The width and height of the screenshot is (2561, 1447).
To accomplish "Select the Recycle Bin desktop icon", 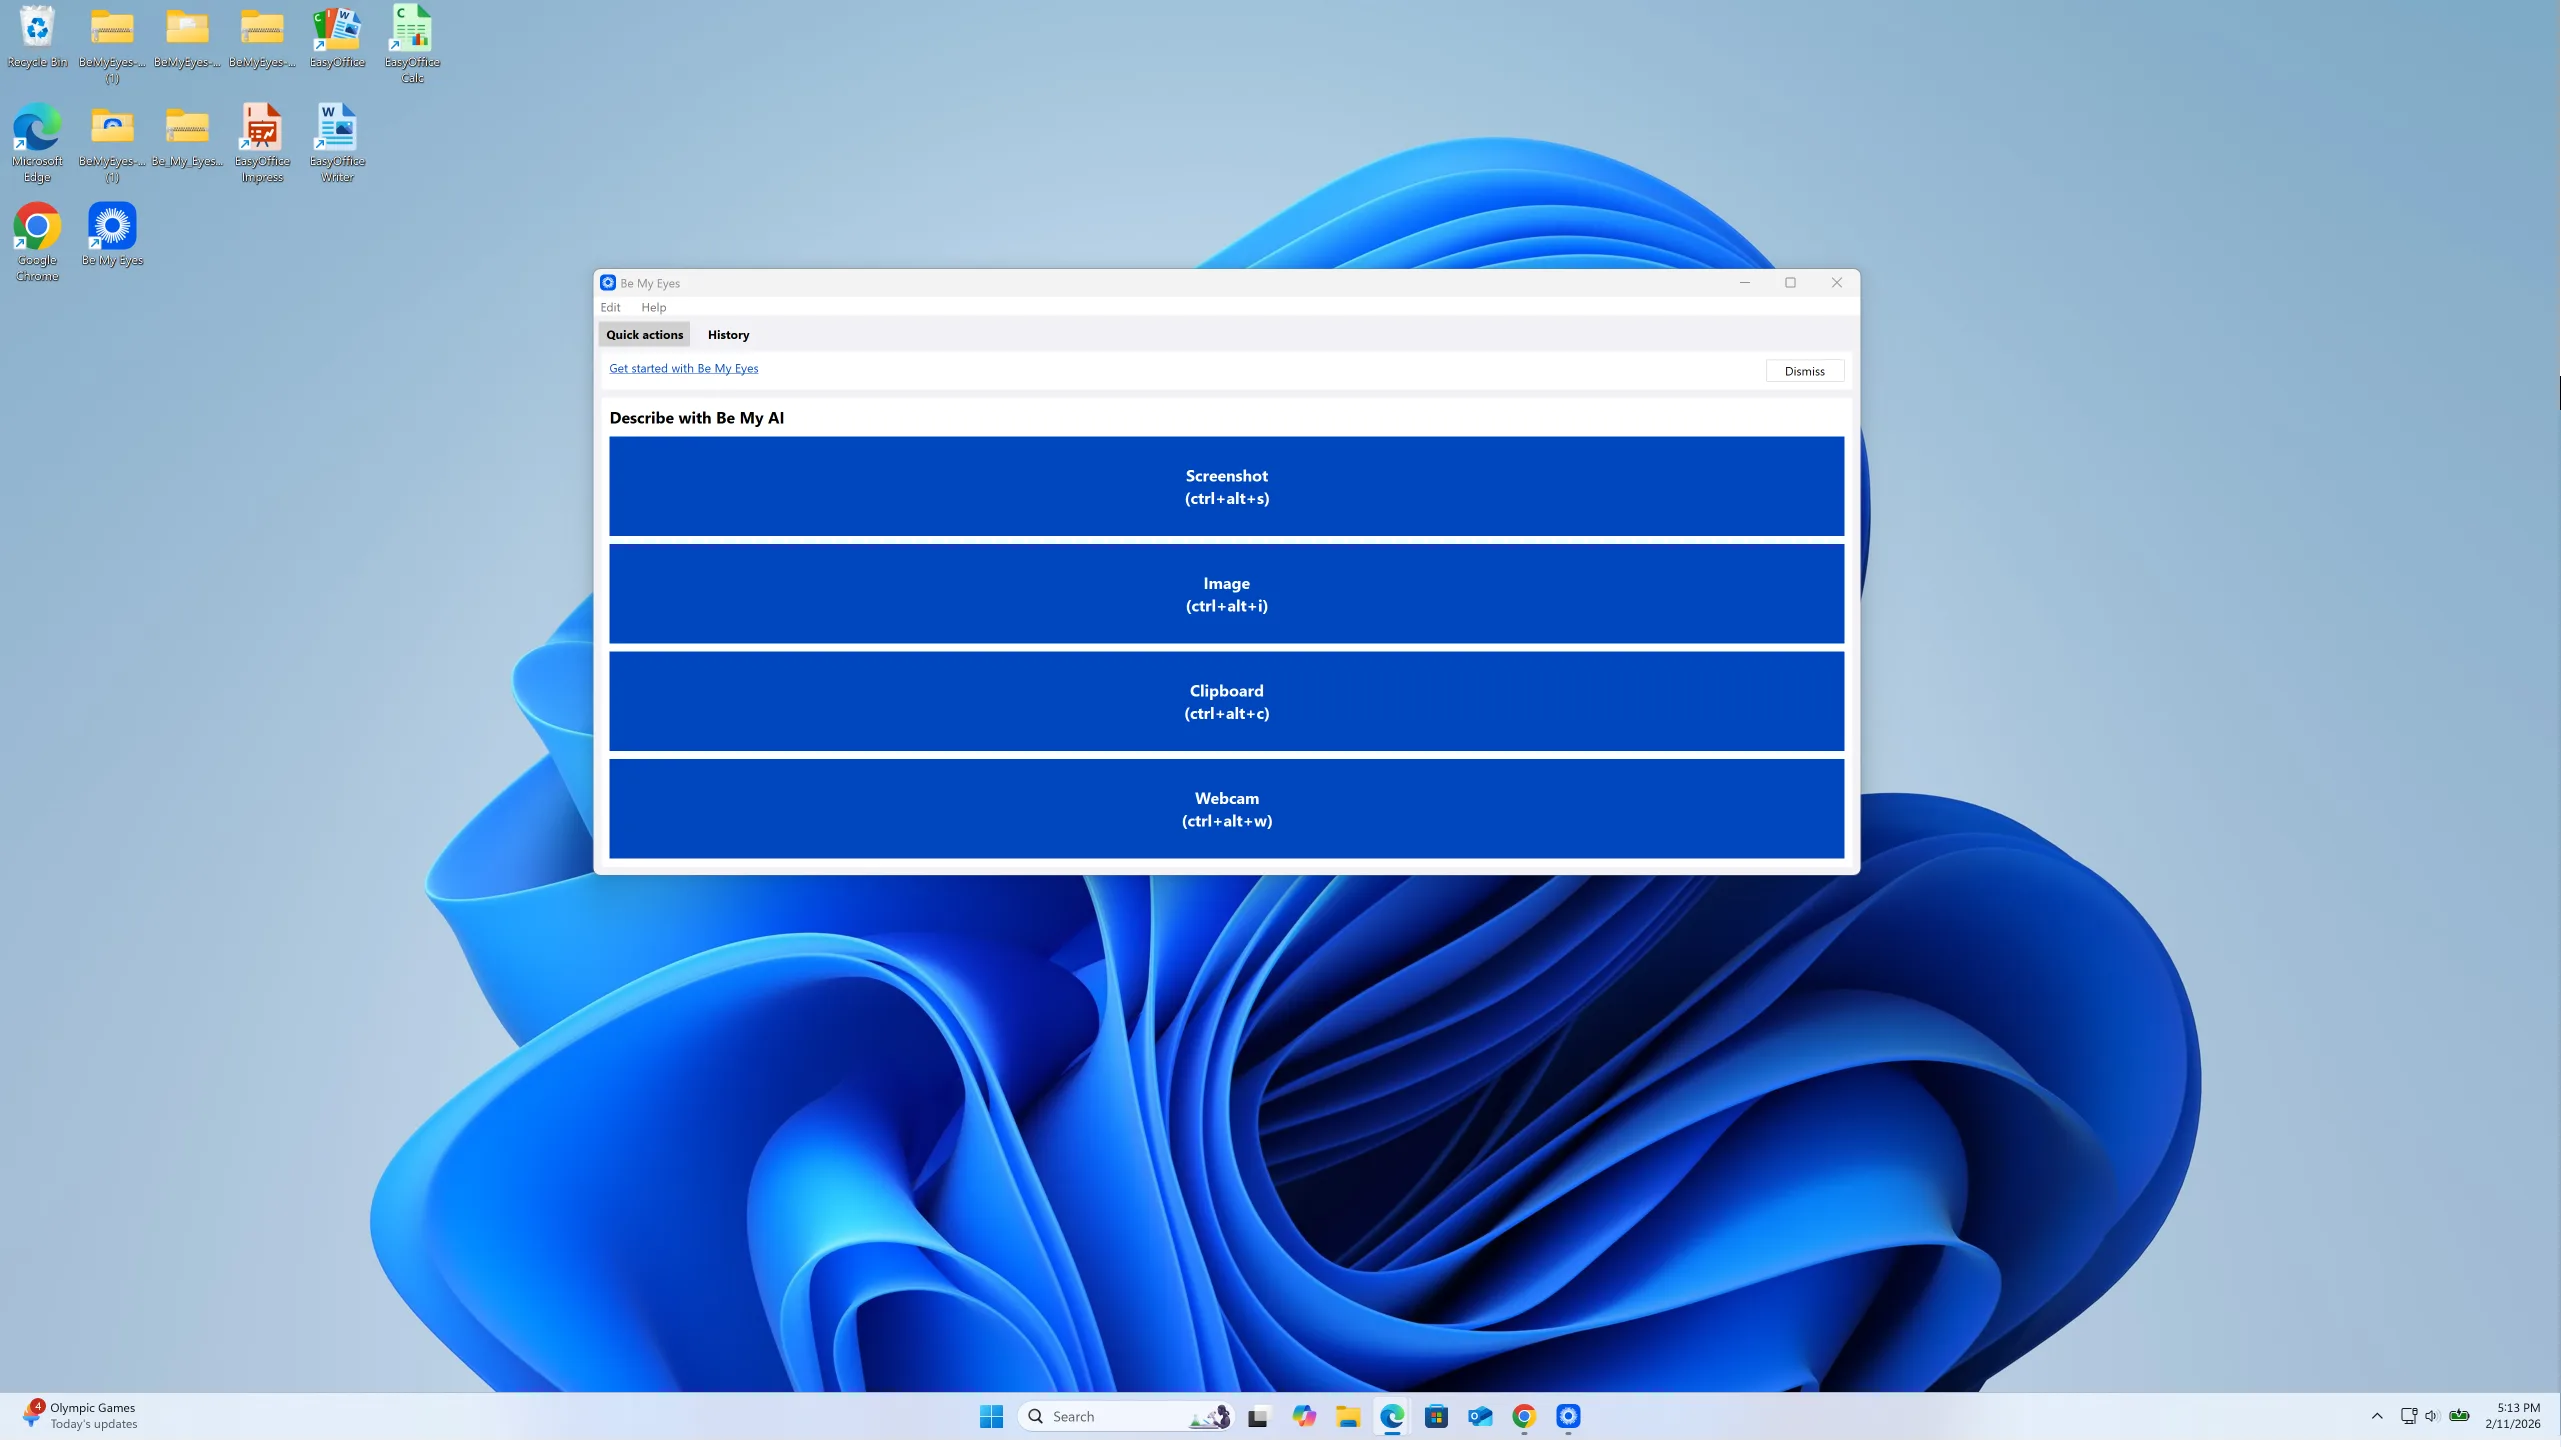I will click(x=37, y=38).
